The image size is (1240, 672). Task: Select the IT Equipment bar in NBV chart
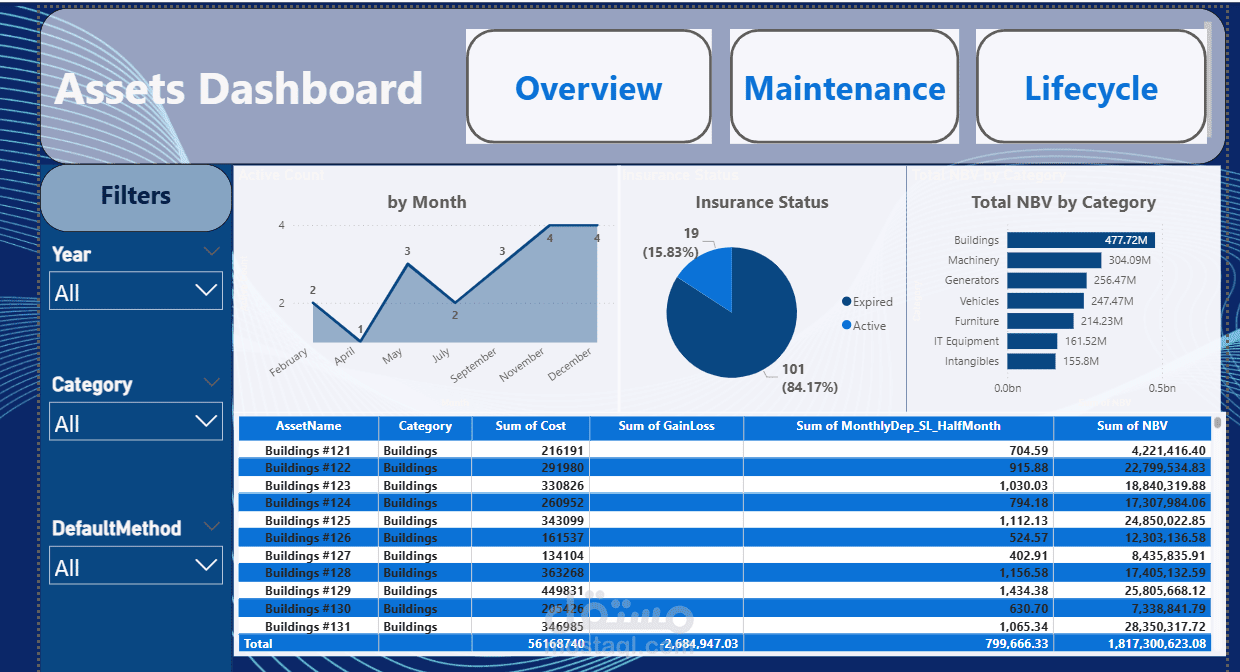click(1032, 341)
